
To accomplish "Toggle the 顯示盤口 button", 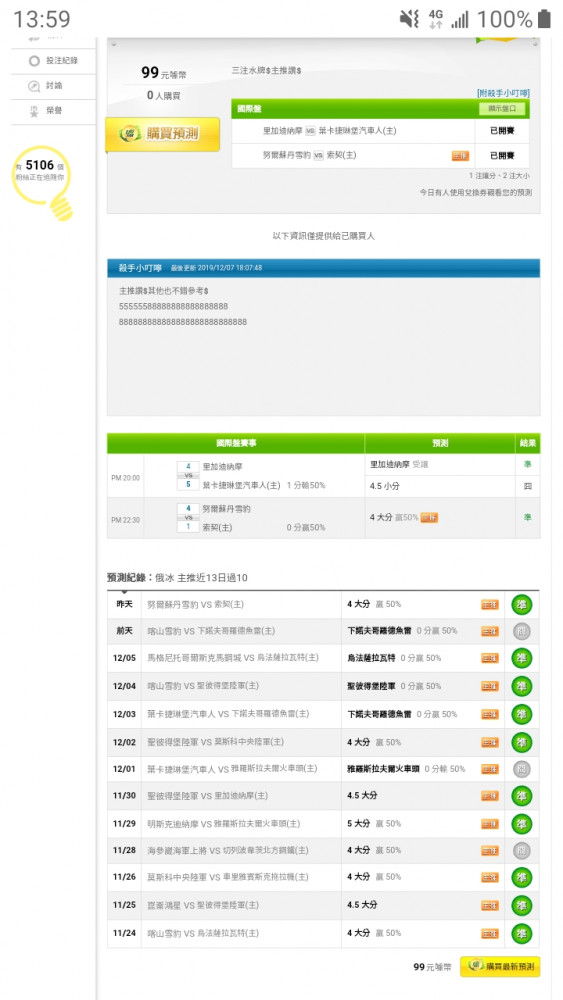I will point(503,109).
